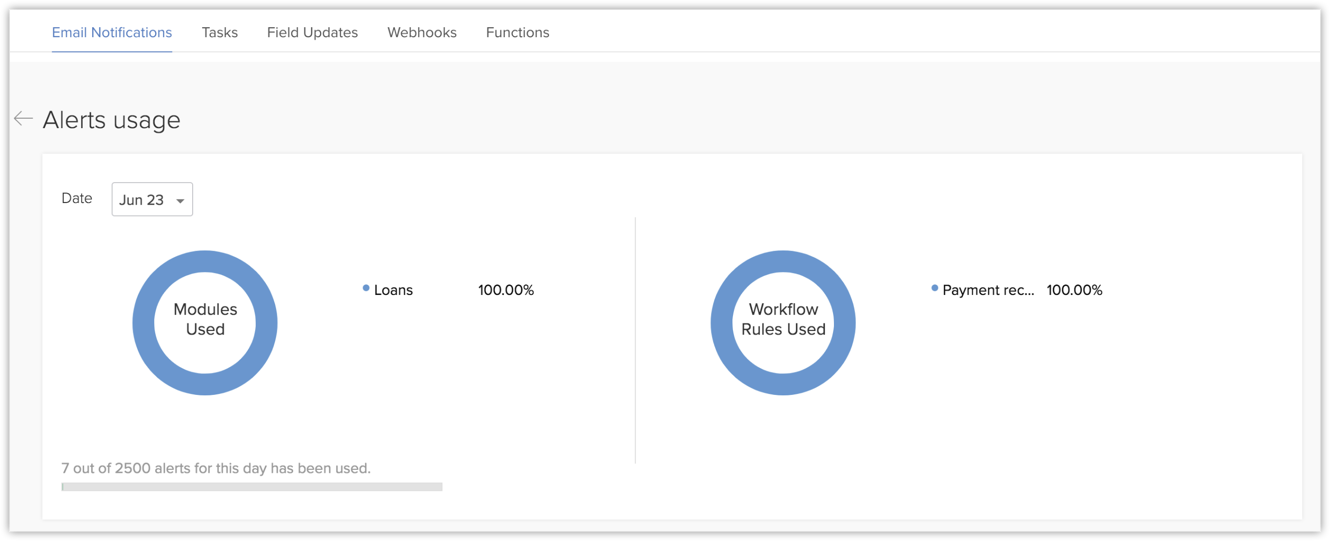The image size is (1330, 541).
Task: Click the Alerts usage page heading
Action: pyautogui.click(x=112, y=120)
